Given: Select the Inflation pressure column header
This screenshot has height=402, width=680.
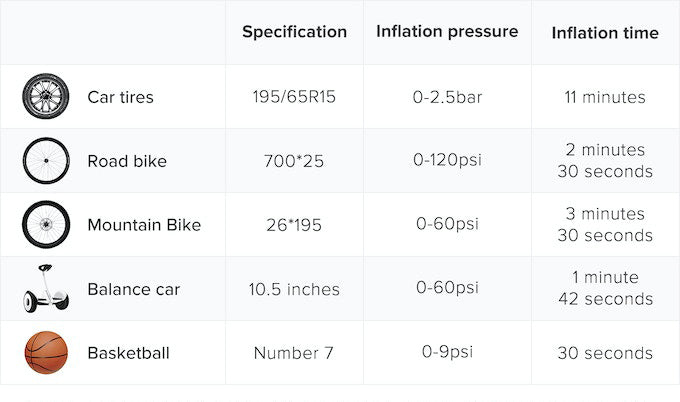Looking at the screenshot, I should click(447, 31).
